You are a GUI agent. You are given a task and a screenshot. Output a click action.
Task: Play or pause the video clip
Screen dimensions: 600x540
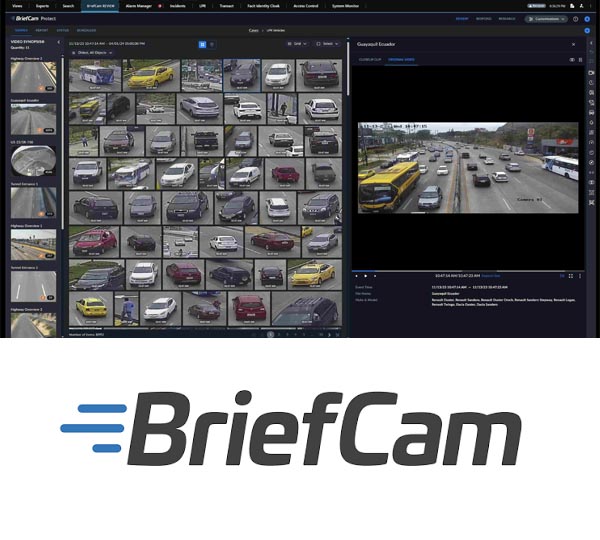click(365, 276)
